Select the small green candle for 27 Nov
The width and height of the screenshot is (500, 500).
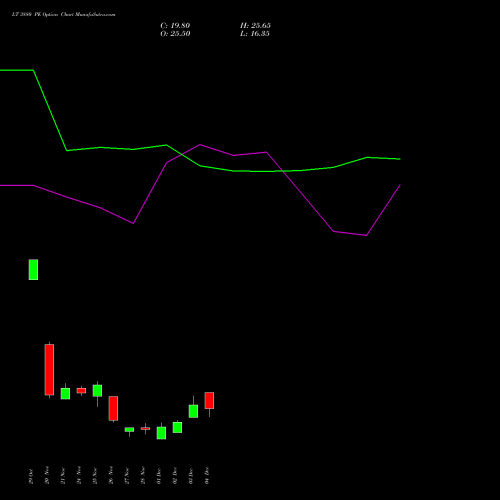[x=129, y=430]
